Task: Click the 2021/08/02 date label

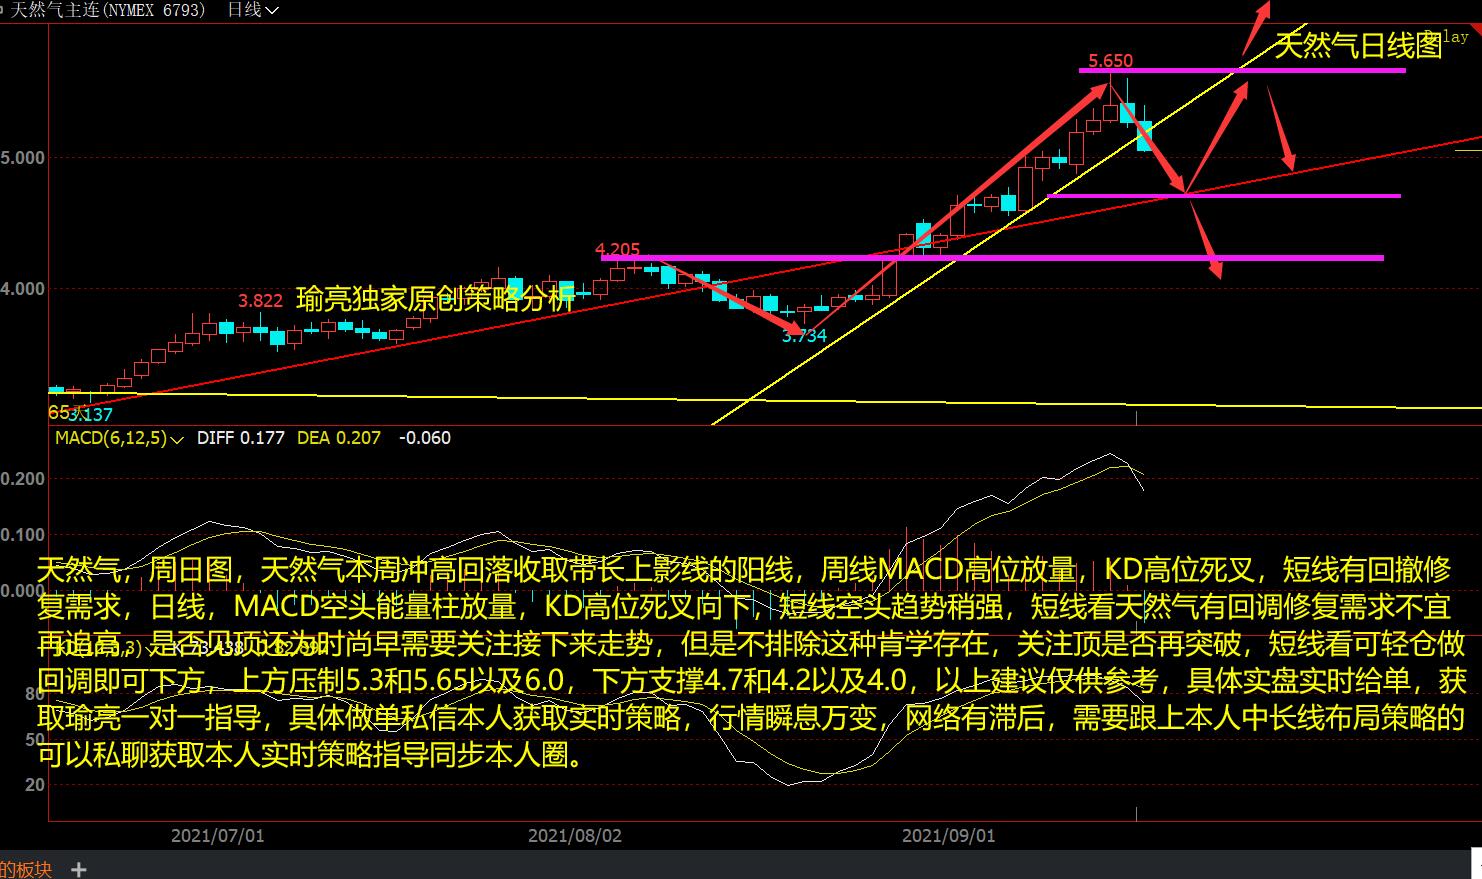Action: 575,835
